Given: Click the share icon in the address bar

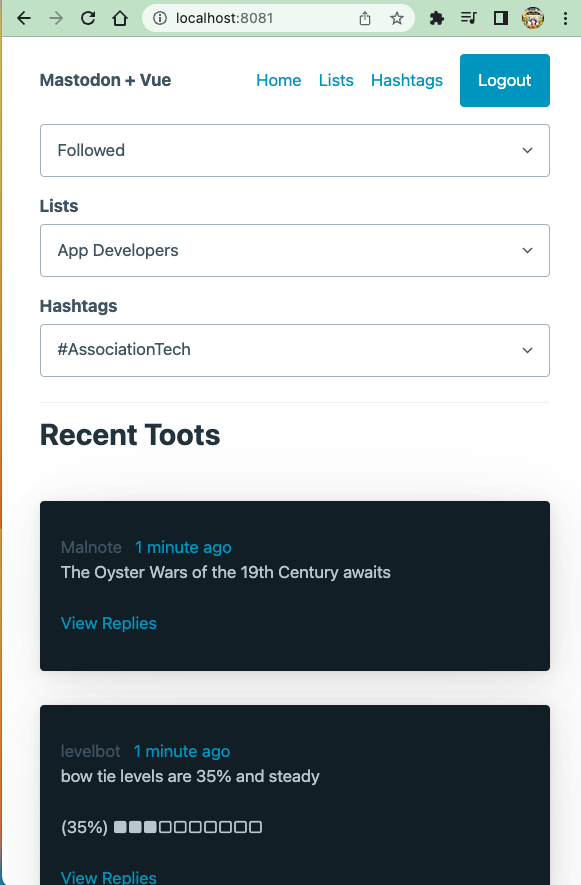Looking at the screenshot, I should (364, 17).
